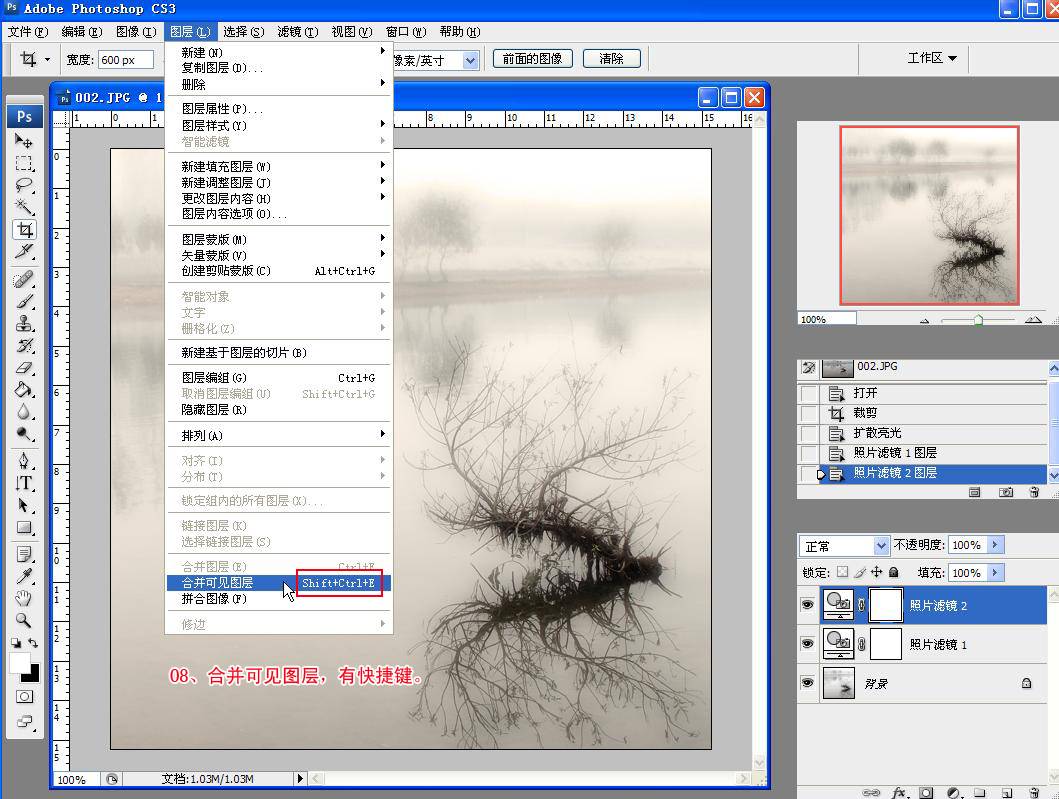Image resolution: width=1059 pixels, height=799 pixels.
Task: Select the Crop tool in the toolbox
Action: pyautogui.click(x=24, y=230)
